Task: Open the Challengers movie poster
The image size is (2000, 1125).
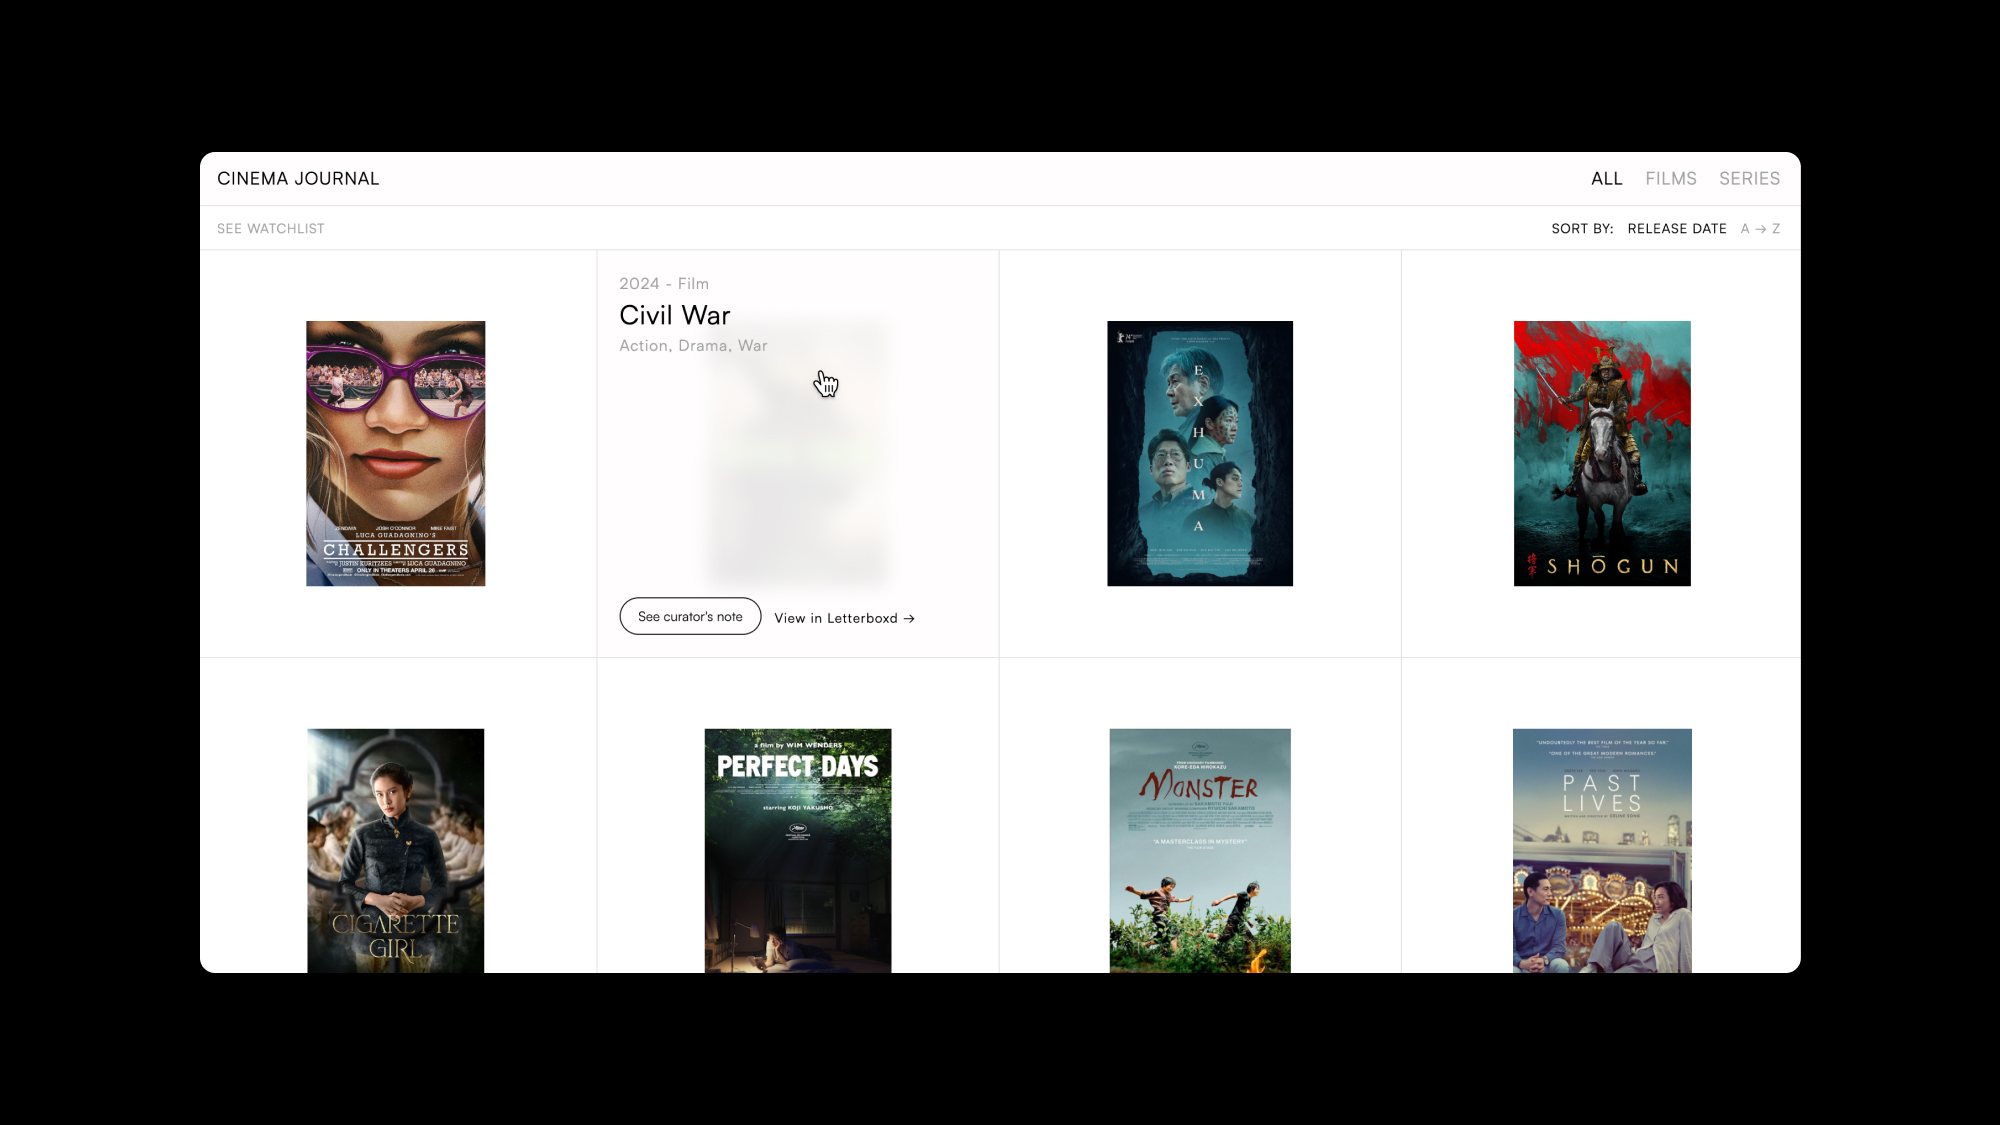Action: coord(395,453)
